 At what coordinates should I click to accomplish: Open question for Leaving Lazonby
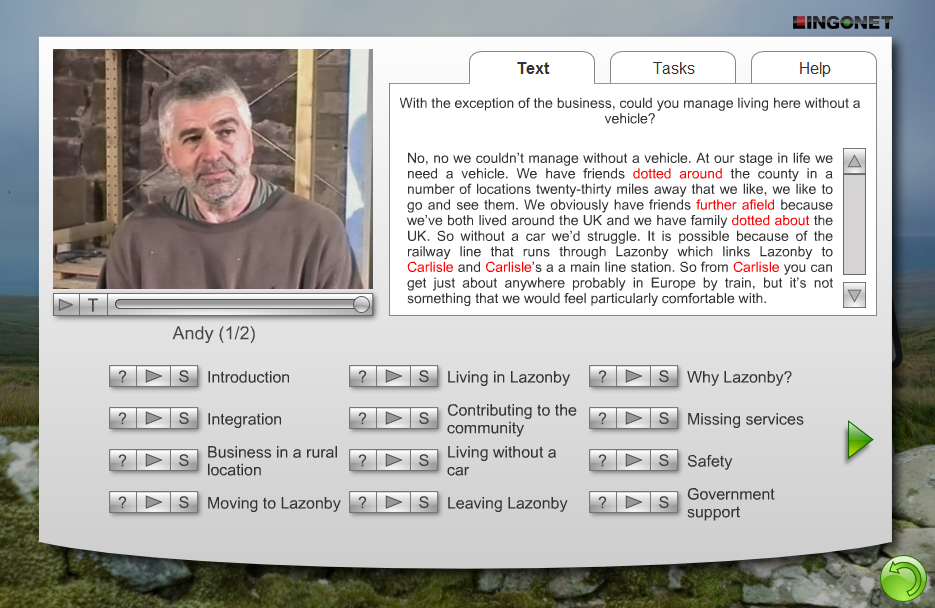coord(363,502)
